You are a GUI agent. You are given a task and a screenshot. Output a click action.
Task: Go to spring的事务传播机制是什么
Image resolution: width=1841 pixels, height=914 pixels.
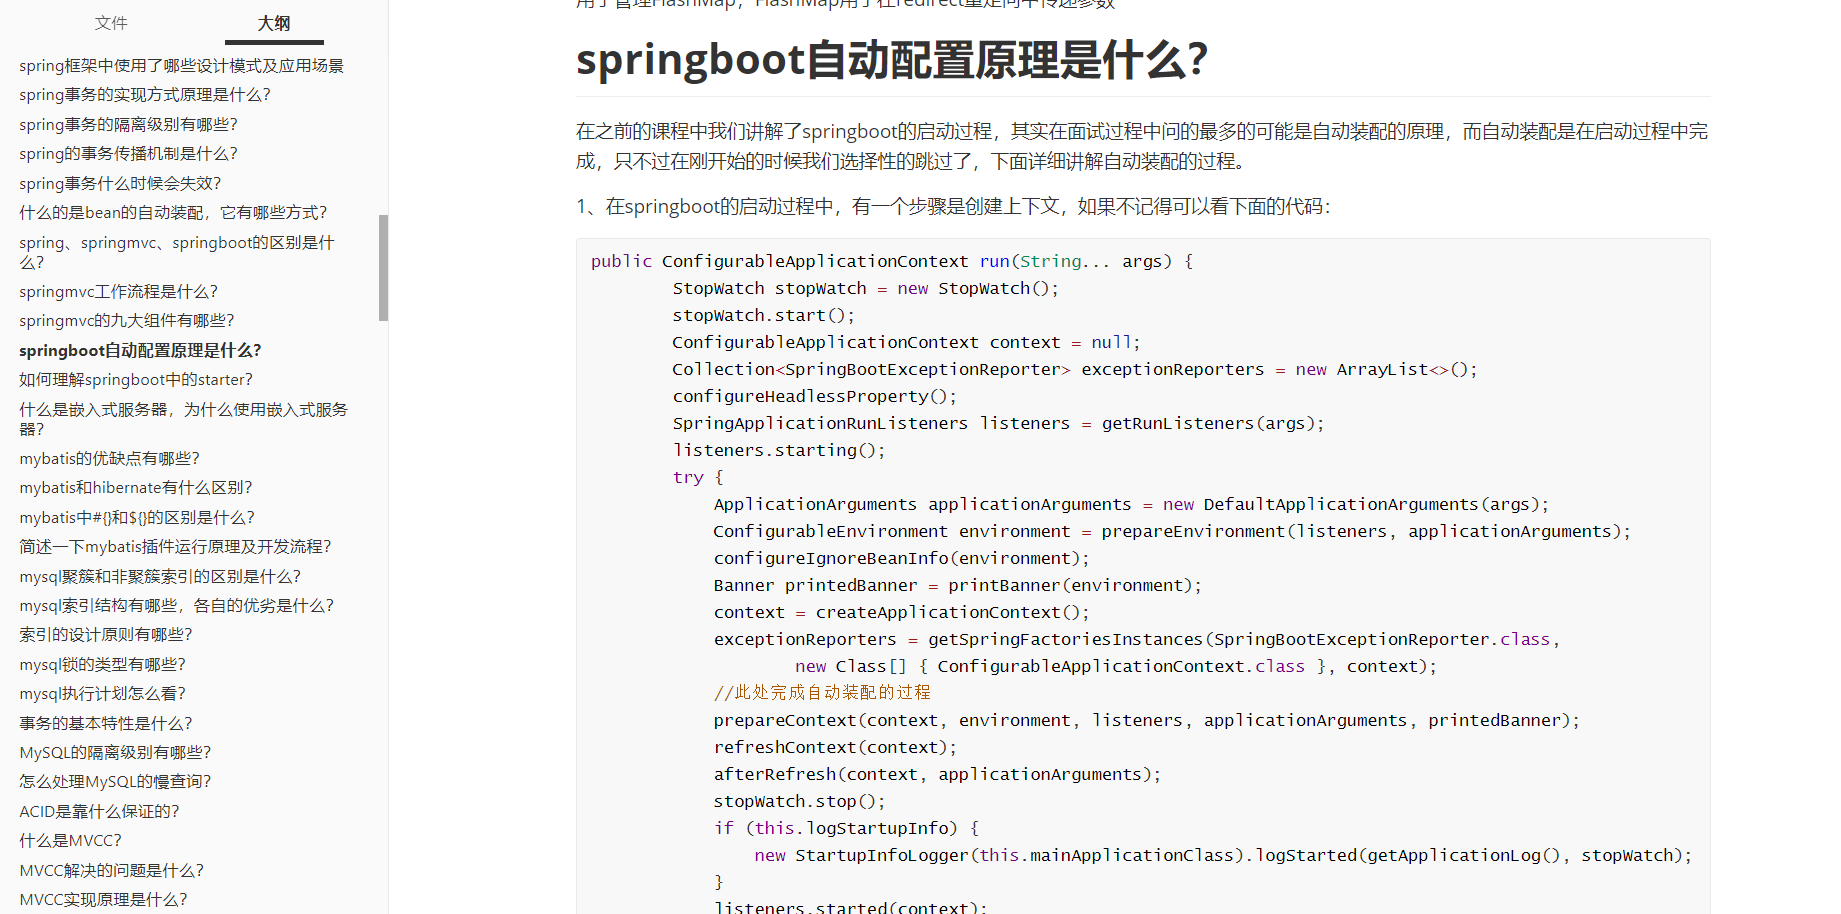tap(128, 154)
